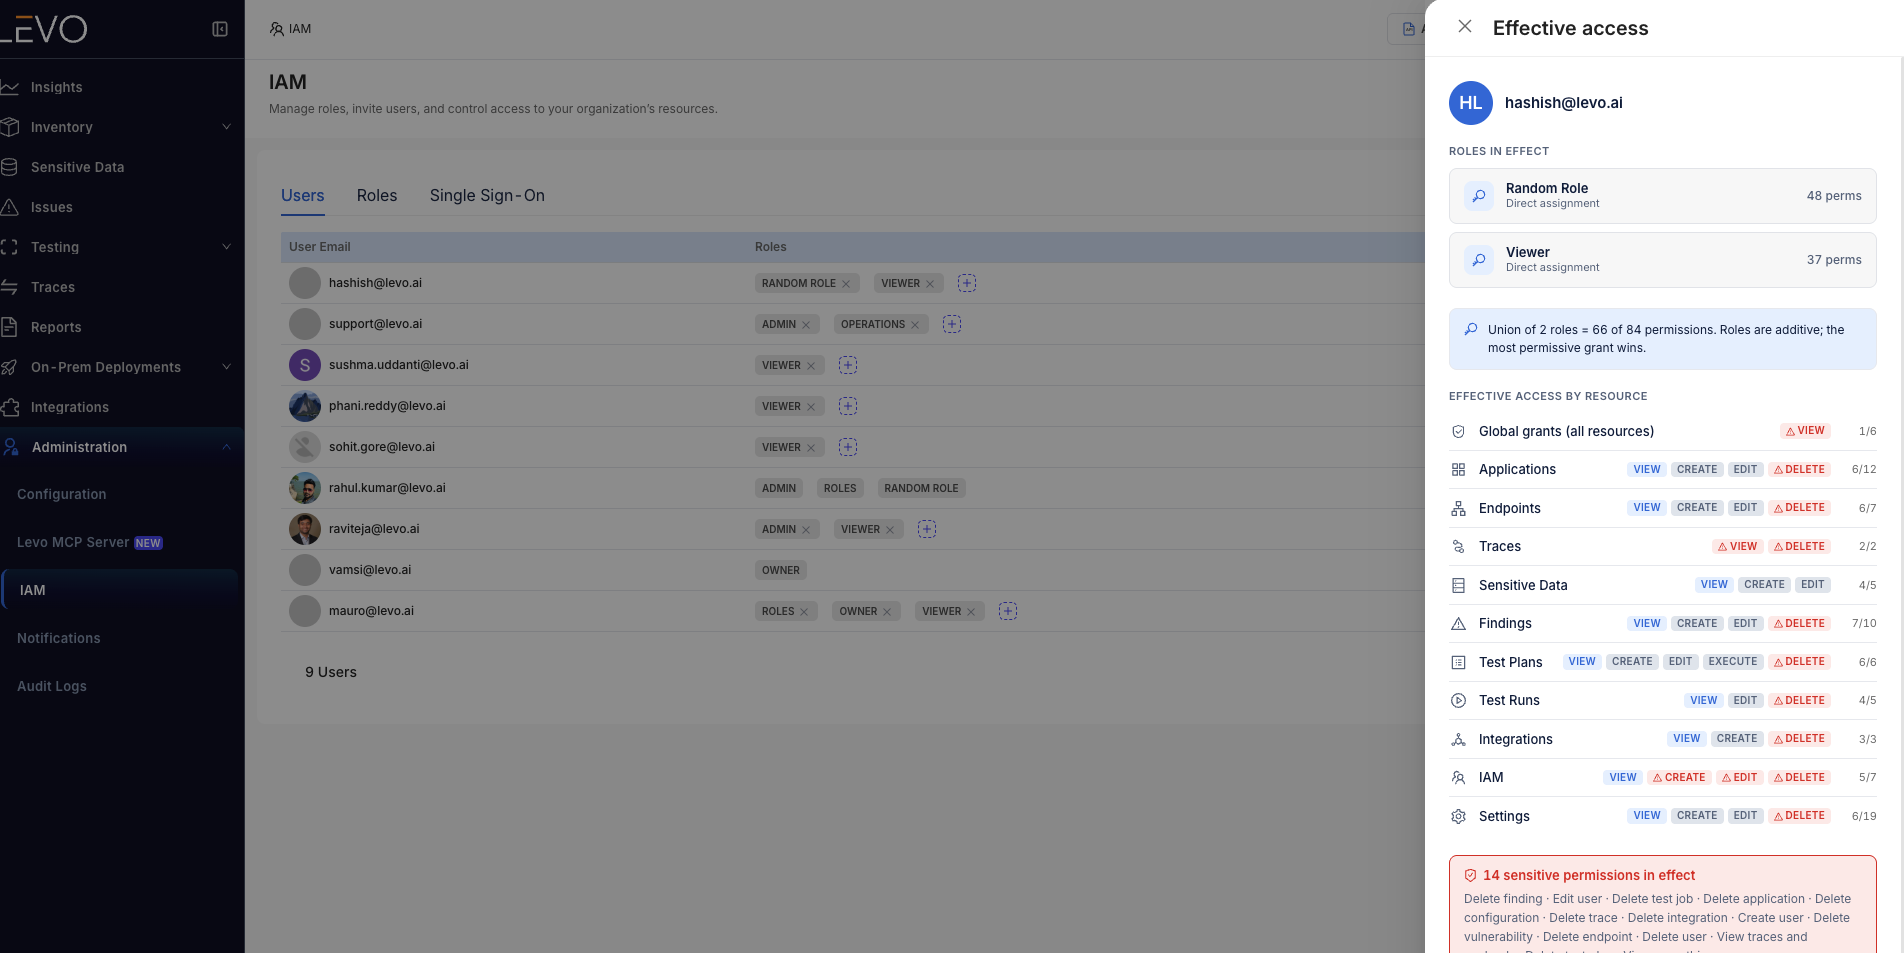This screenshot has width=1904, height=953.
Task: Click the Applications resource row label
Action: point(1517,470)
